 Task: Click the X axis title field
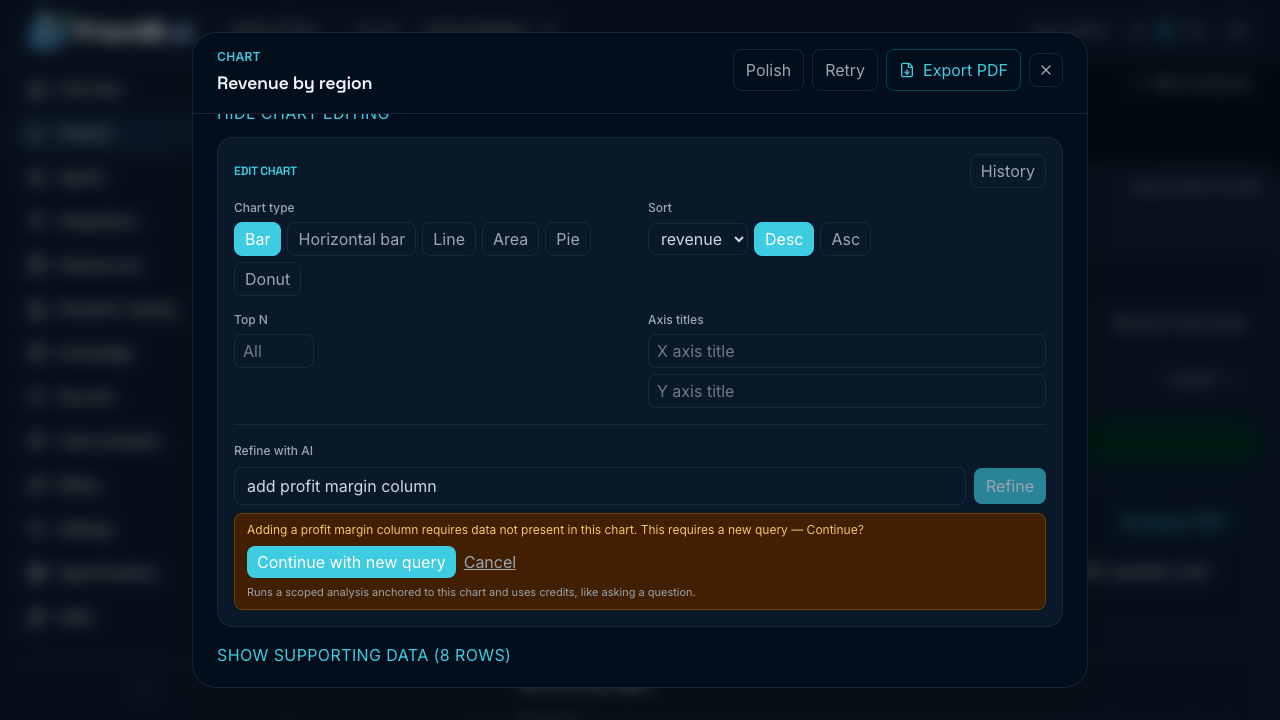coord(847,351)
